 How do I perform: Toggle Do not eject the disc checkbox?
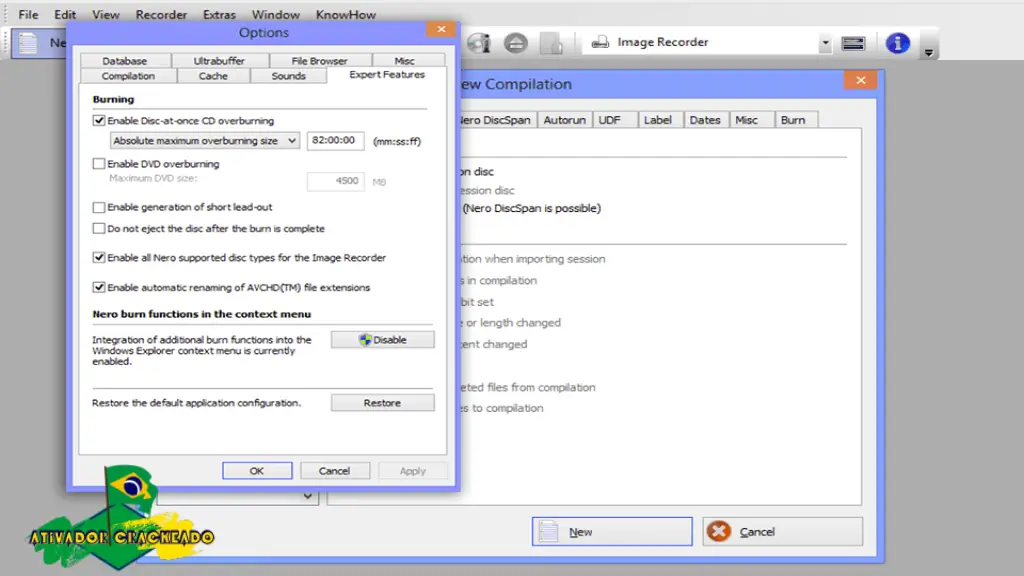99,229
